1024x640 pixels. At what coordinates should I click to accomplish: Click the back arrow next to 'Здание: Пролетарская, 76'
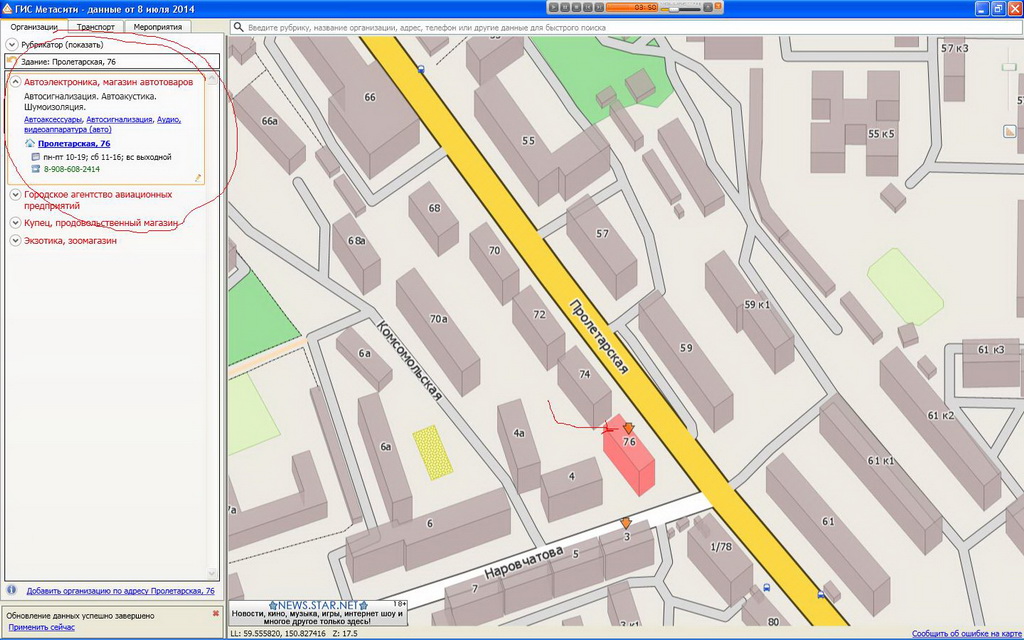(x=11, y=62)
